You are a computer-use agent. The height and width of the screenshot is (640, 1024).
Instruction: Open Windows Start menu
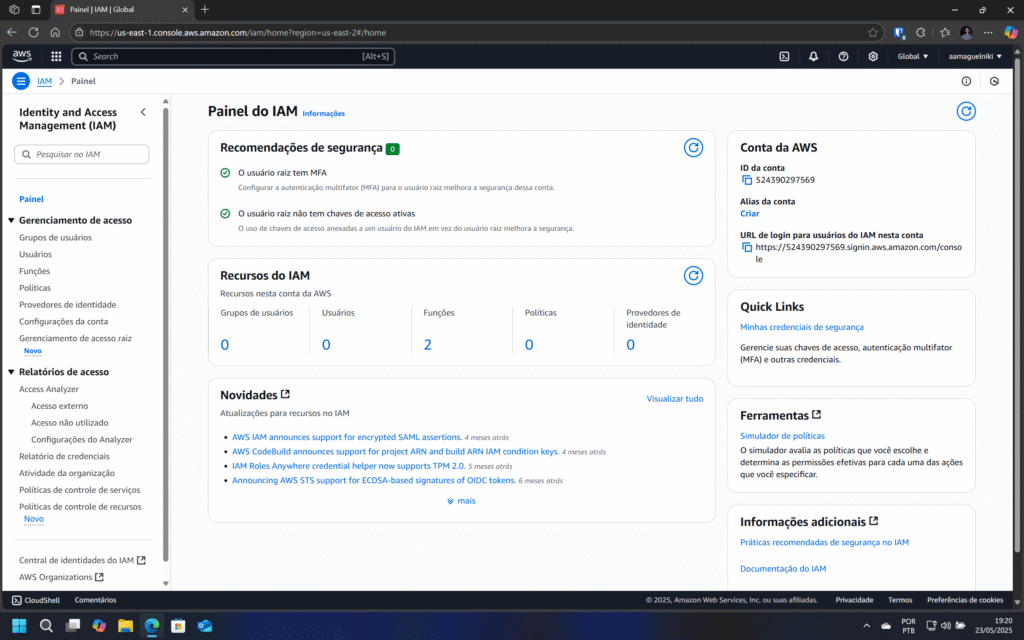pos(19,626)
